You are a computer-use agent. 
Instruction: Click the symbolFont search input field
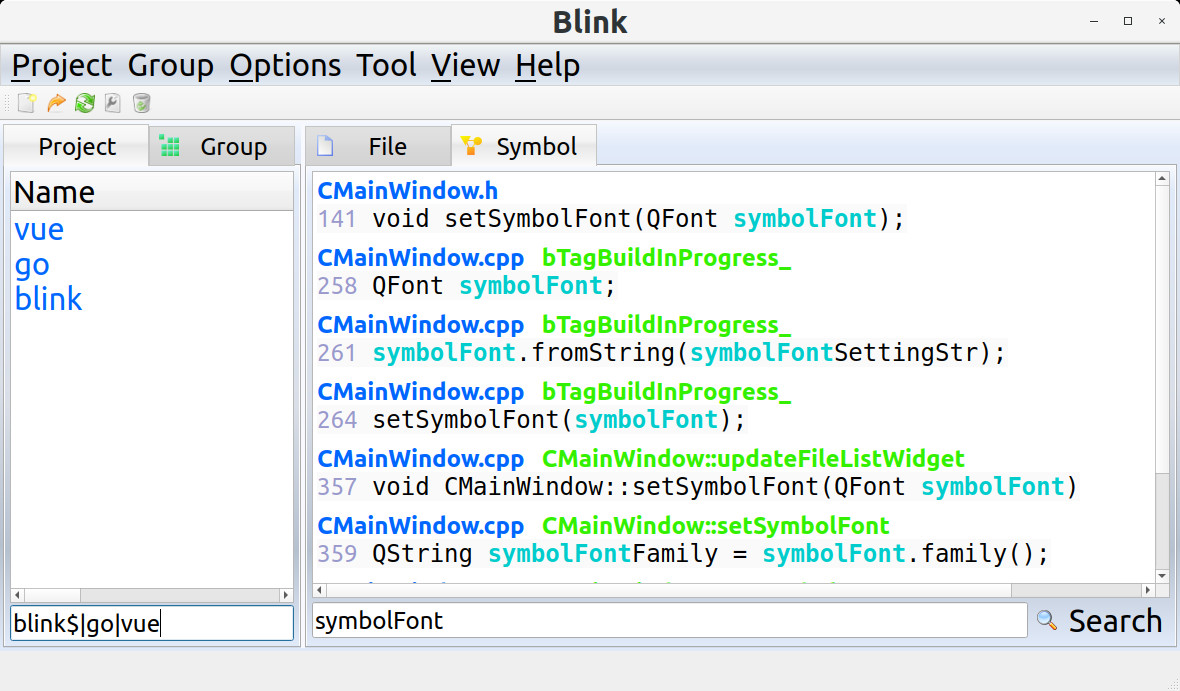669,621
